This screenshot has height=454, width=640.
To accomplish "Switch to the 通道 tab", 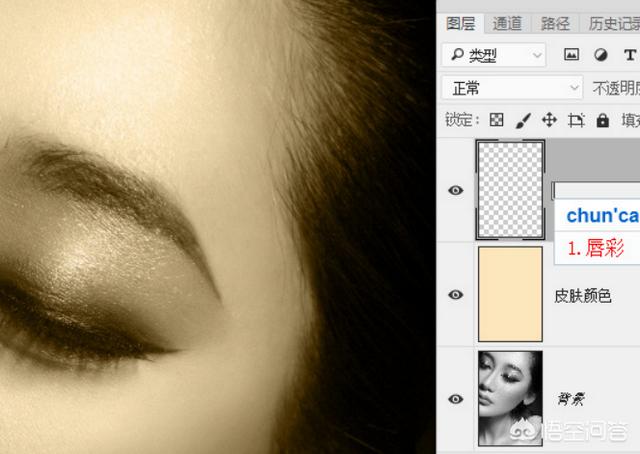I will pos(507,23).
